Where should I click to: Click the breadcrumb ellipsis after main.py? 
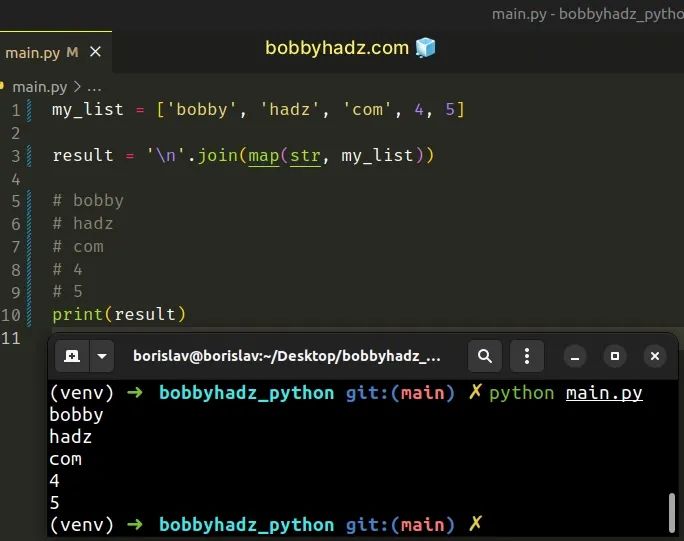94,88
